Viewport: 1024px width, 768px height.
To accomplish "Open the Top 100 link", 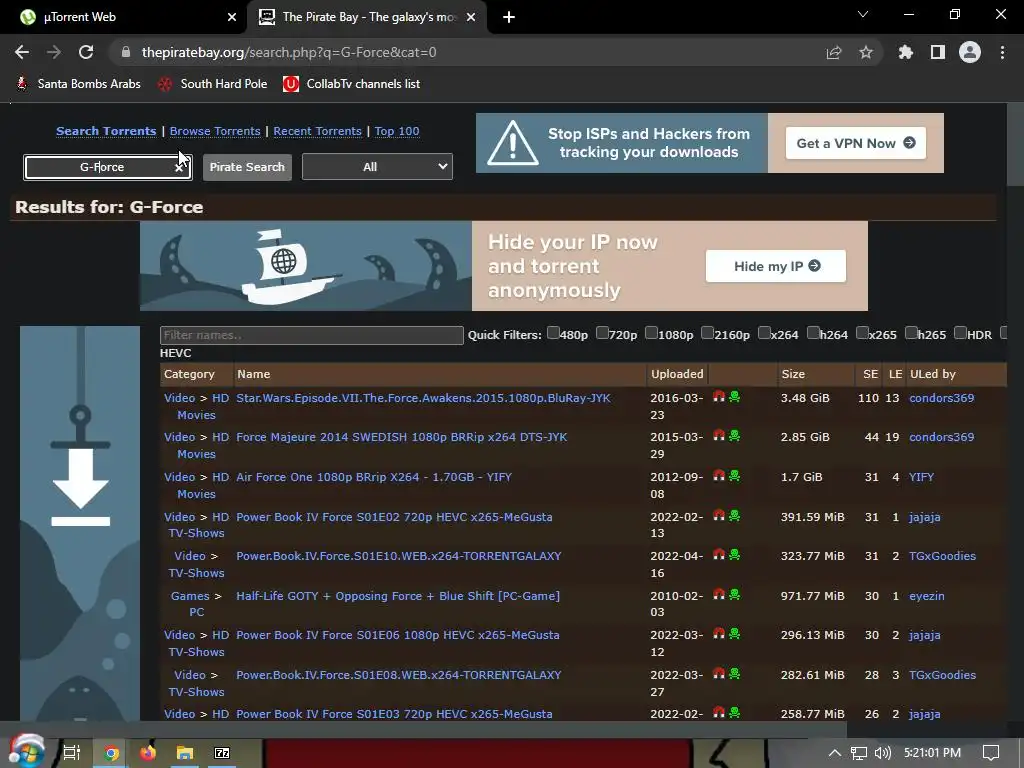I will tap(397, 131).
